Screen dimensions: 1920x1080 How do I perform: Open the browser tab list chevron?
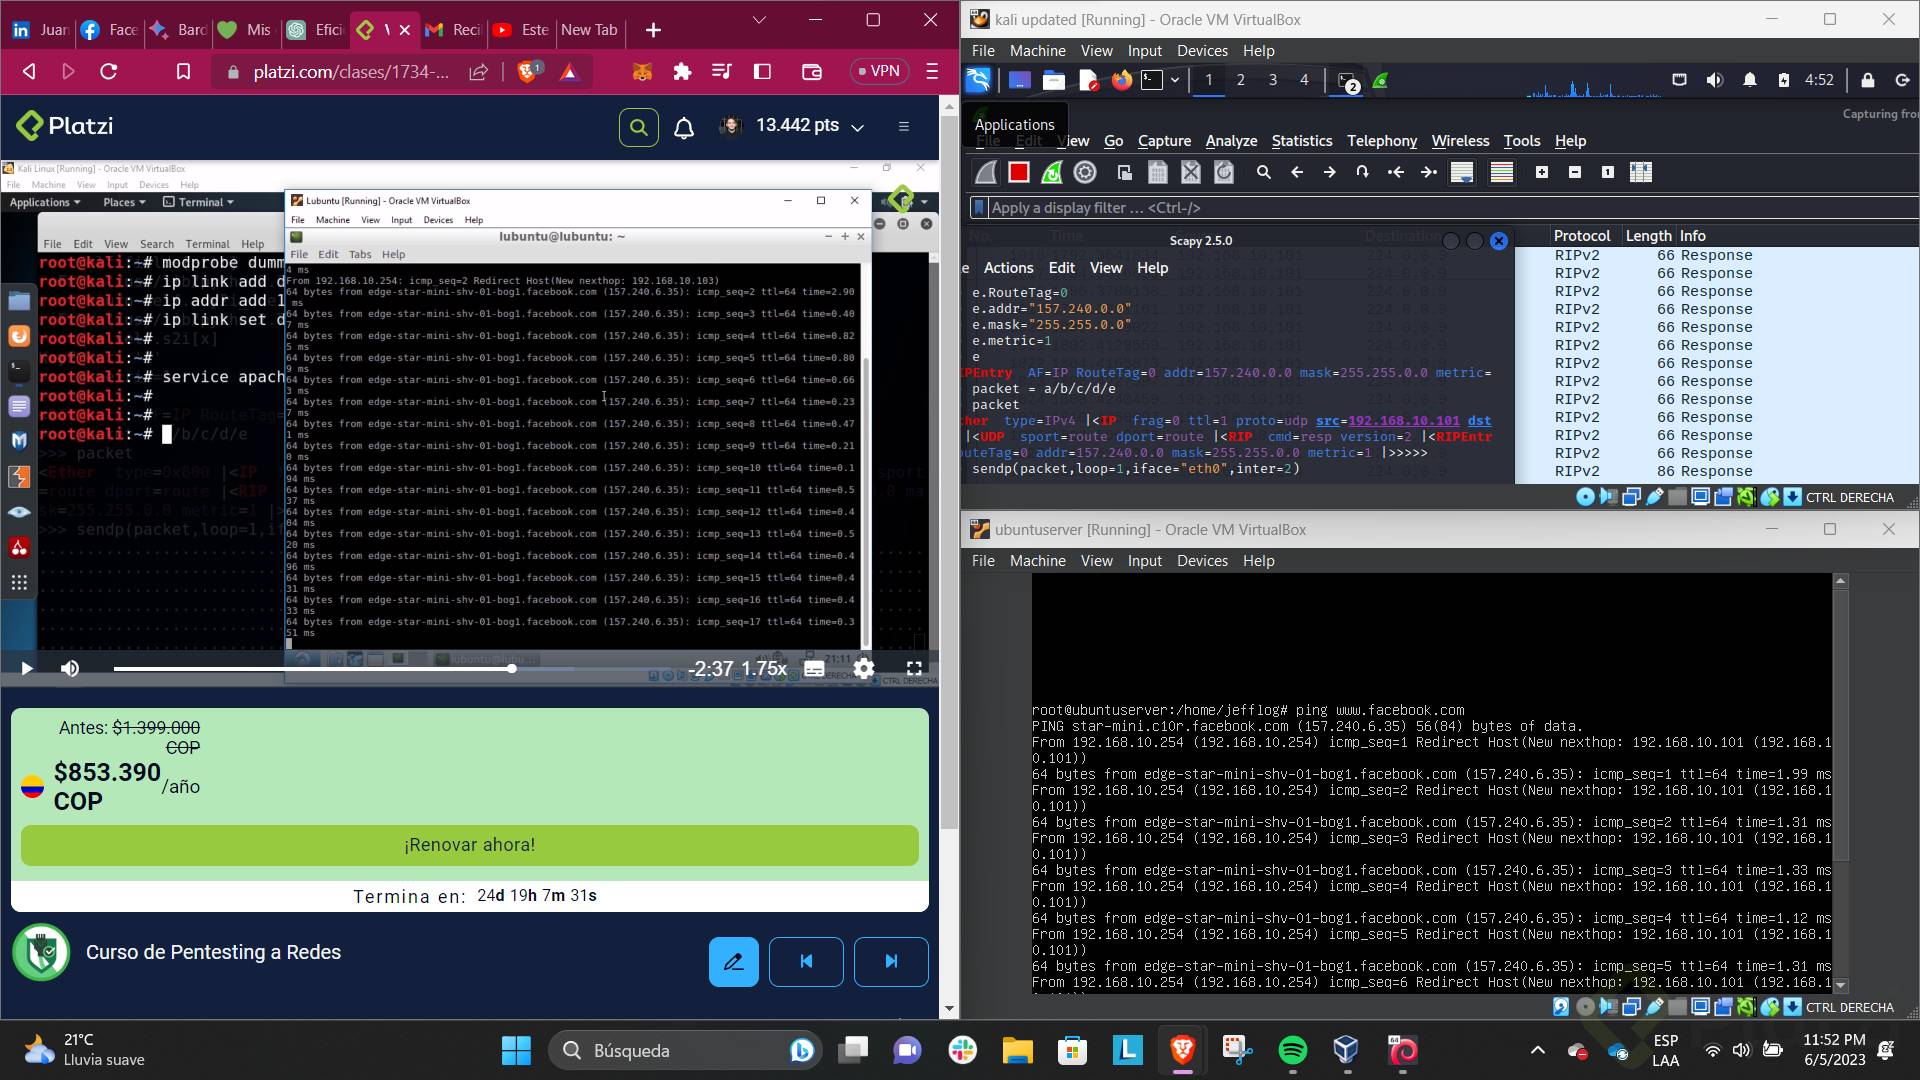point(759,20)
